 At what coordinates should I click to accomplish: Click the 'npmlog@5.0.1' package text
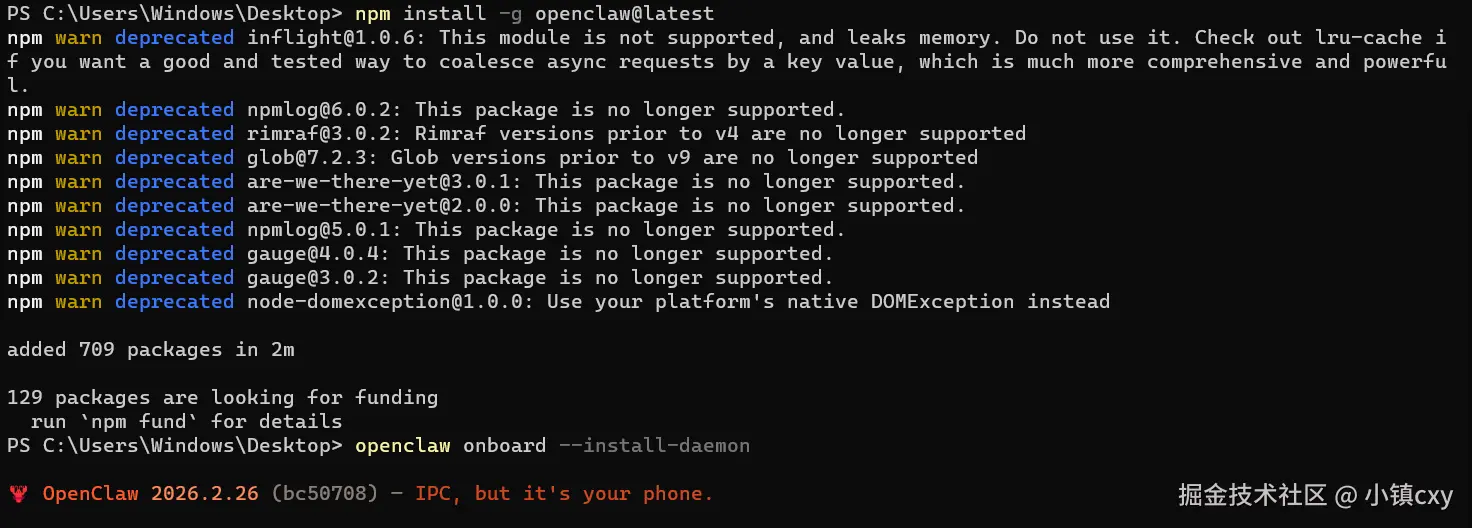pos(323,230)
